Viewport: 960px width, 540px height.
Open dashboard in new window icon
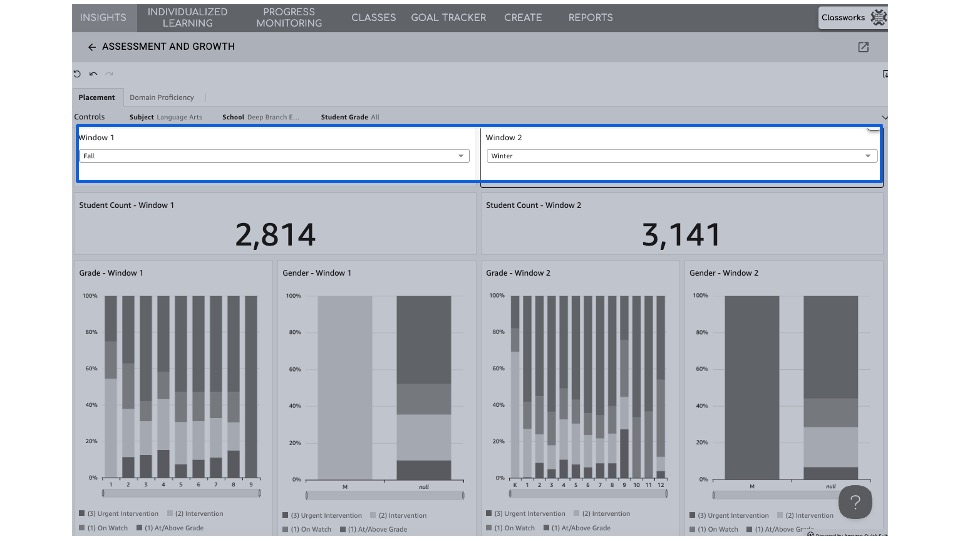(863, 47)
